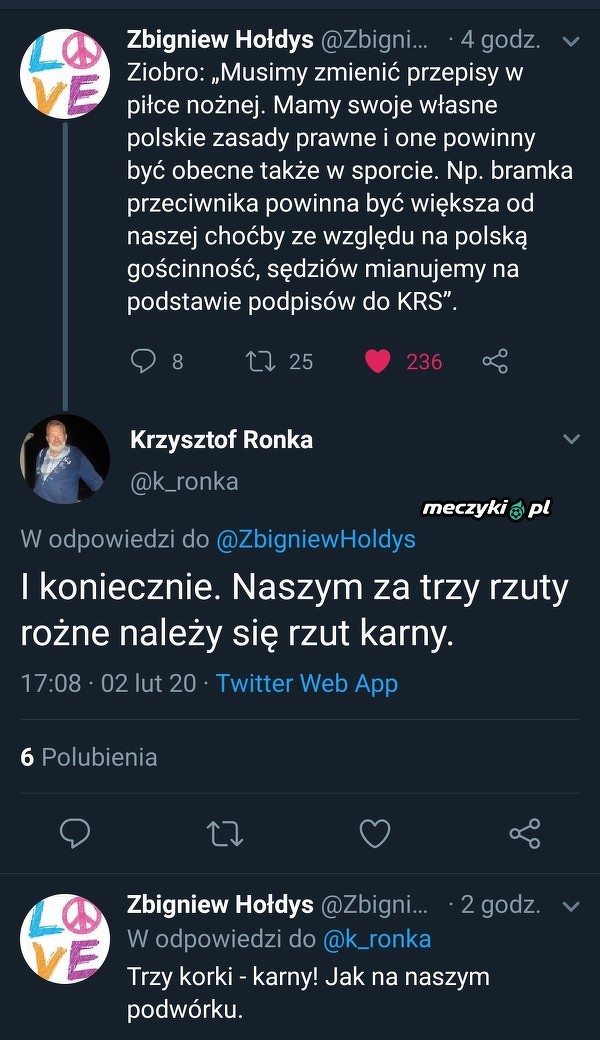Unlike the tweet with 236 likes
The height and width of the screenshot is (1040, 600).
pos(377,361)
